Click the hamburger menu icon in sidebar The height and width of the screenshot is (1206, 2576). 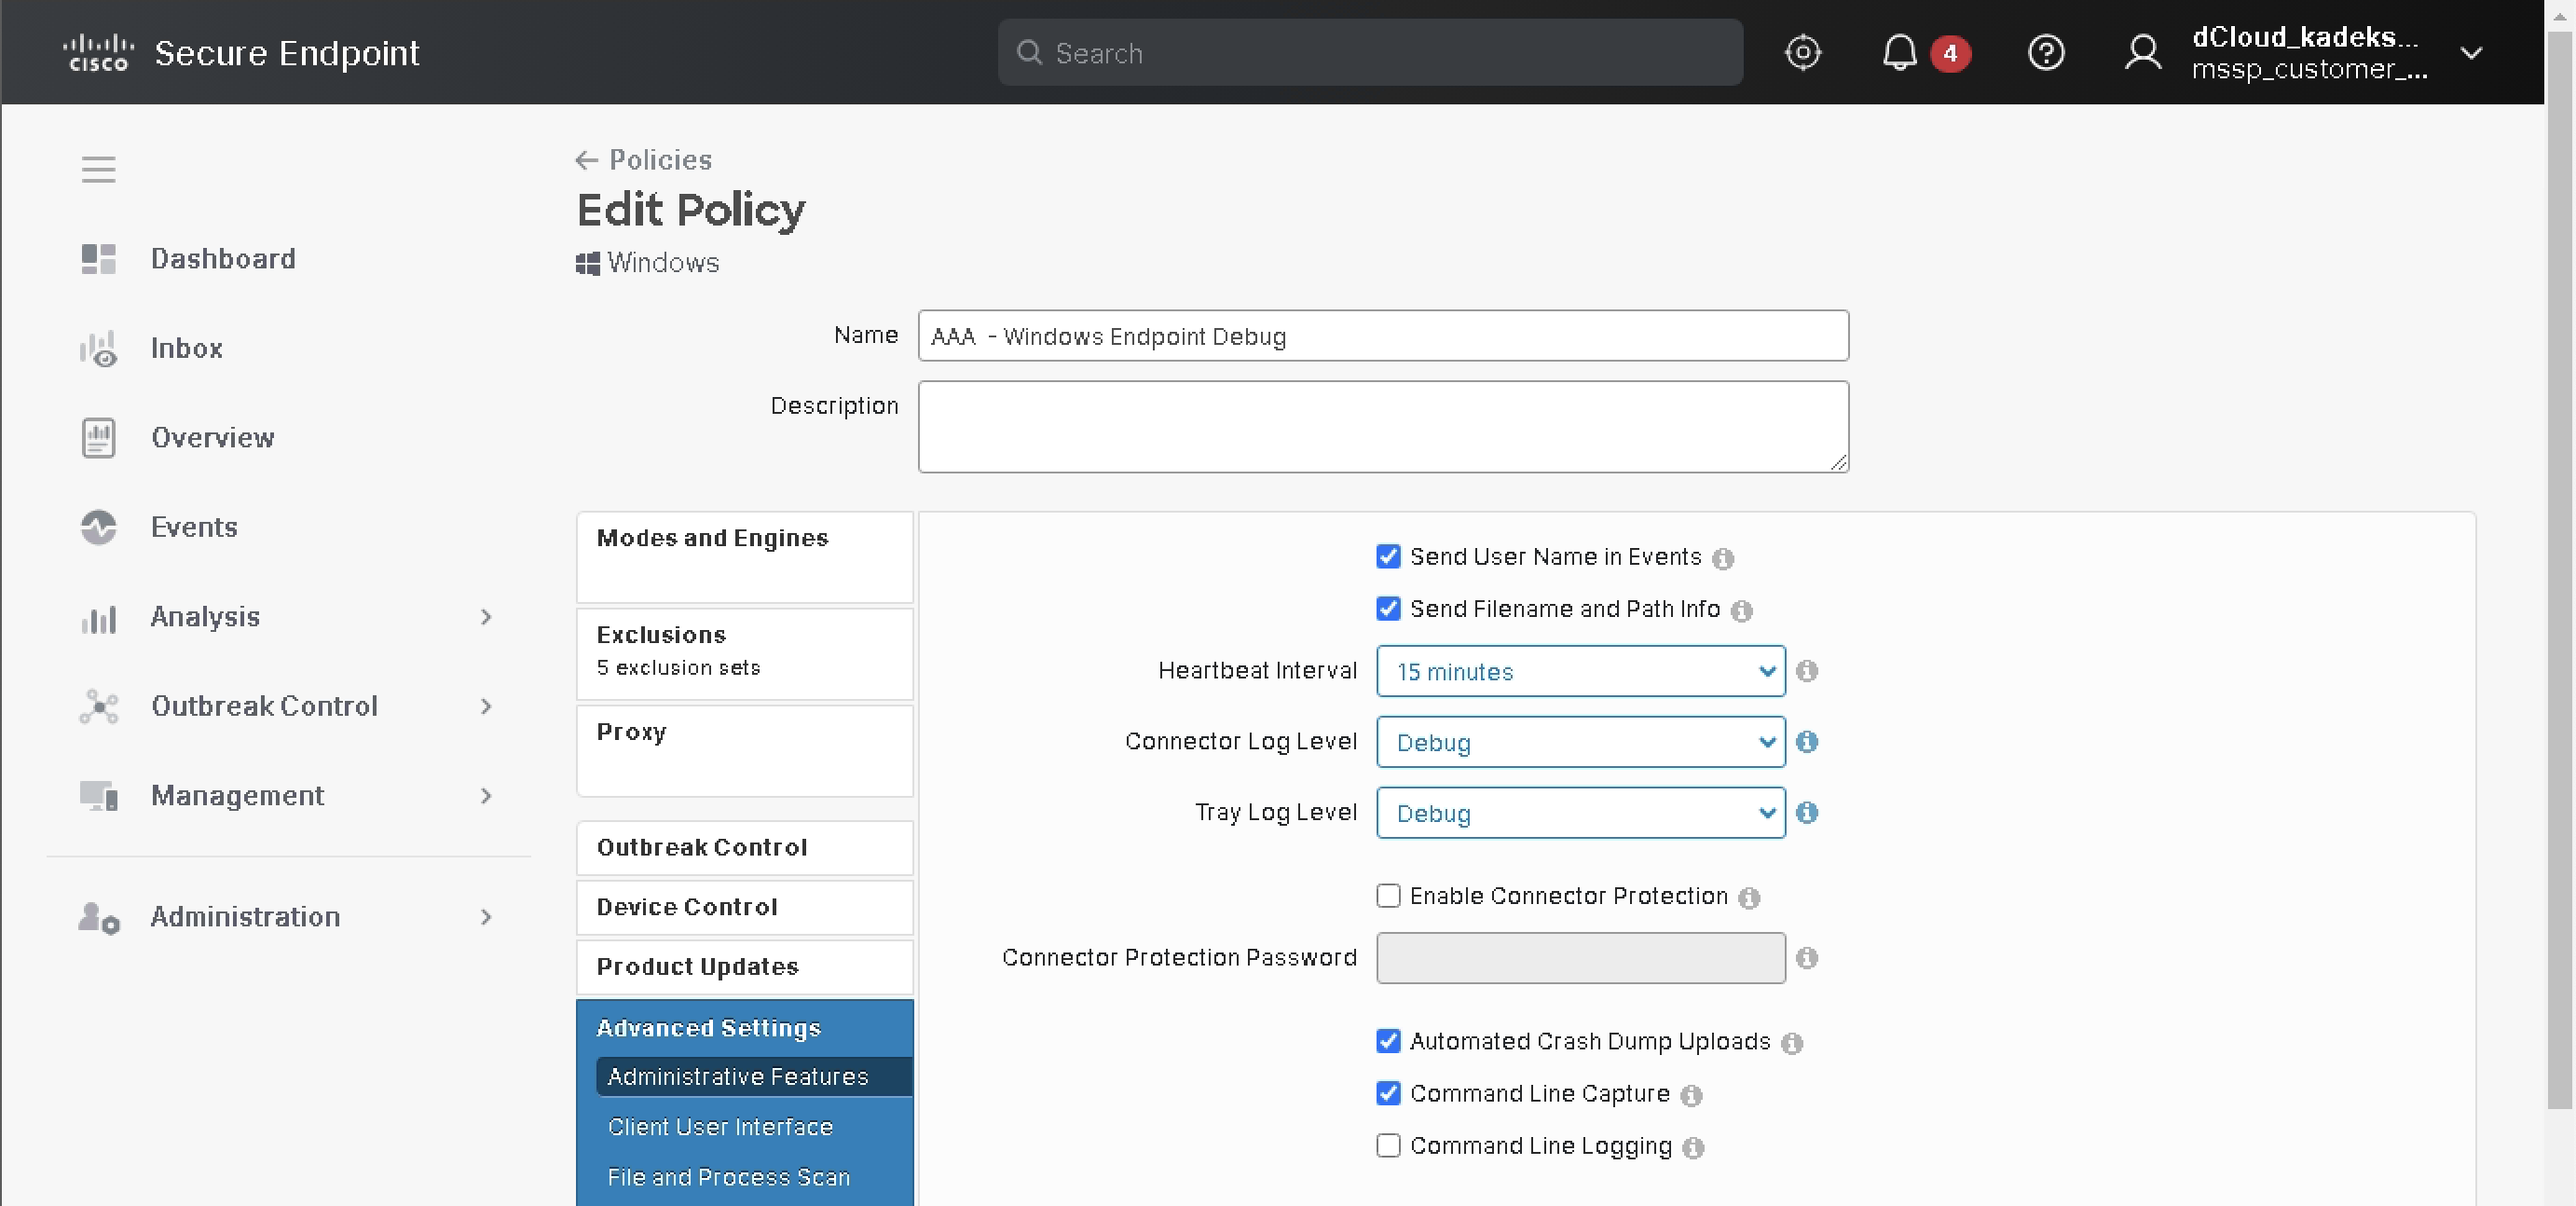pos(98,169)
